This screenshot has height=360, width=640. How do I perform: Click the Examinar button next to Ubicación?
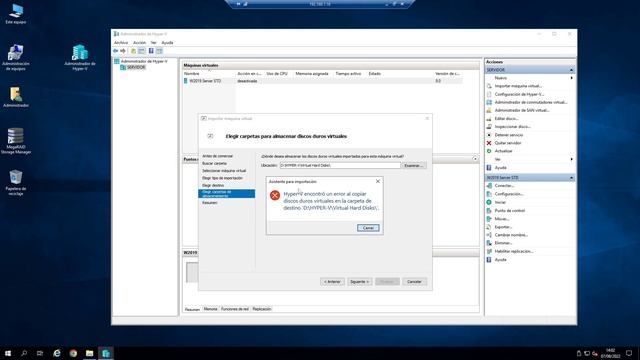click(414, 165)
